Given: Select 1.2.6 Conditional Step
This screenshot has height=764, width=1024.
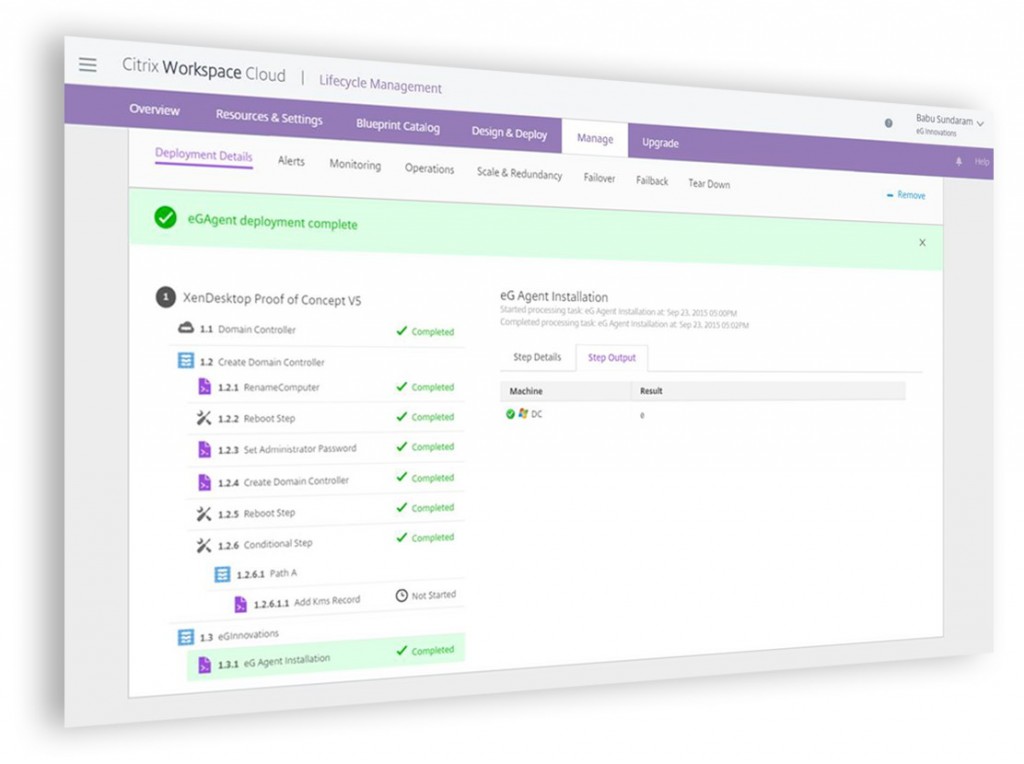Looking at the screenshot, I should click(x=265, y=544).
